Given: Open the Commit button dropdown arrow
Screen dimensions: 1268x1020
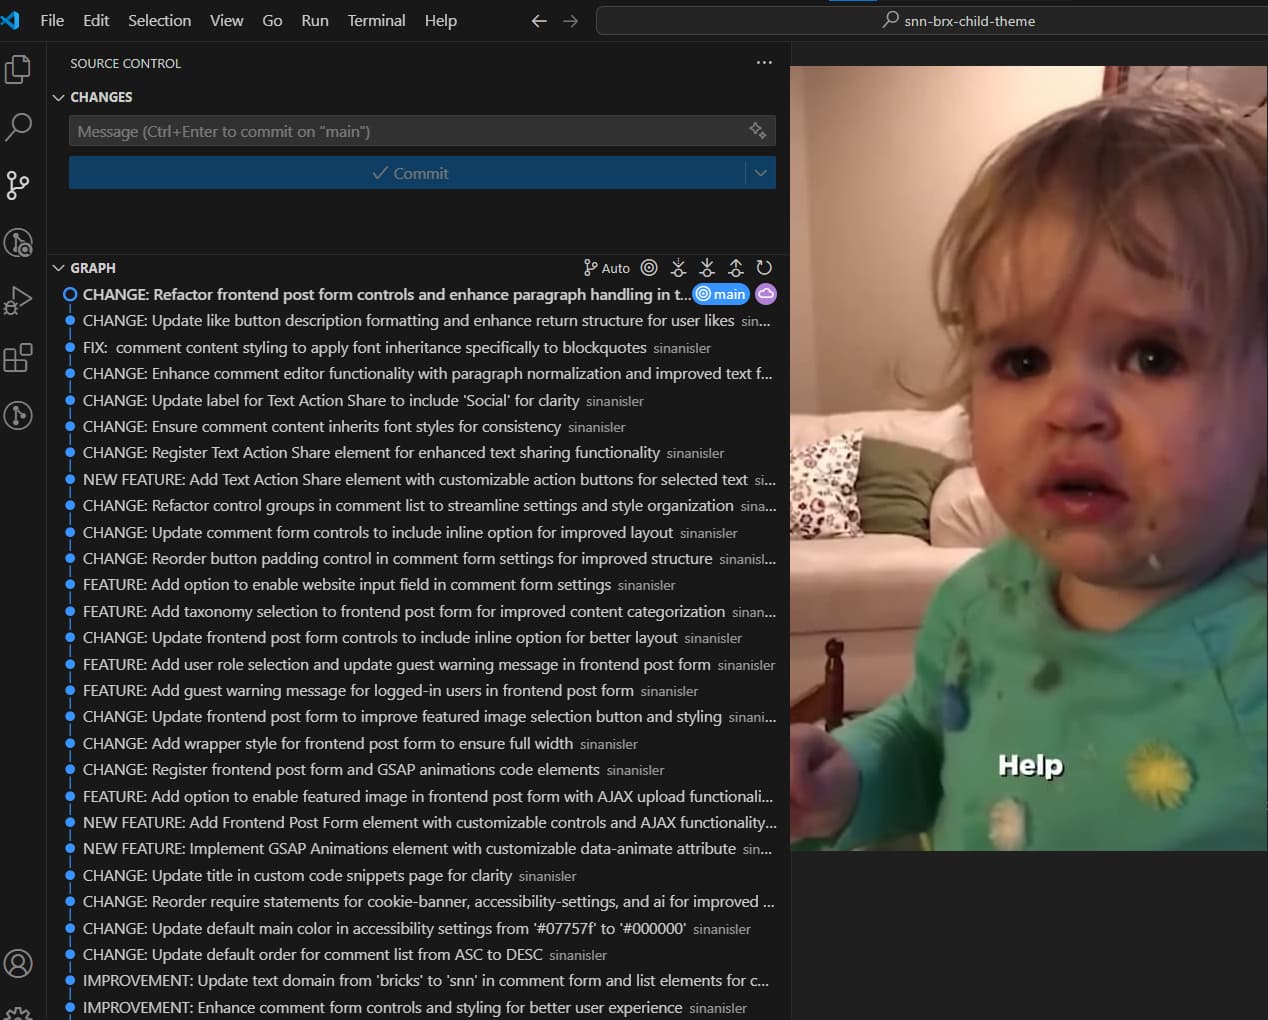Looking at the screenshot, I should click(x=761, y=173).
